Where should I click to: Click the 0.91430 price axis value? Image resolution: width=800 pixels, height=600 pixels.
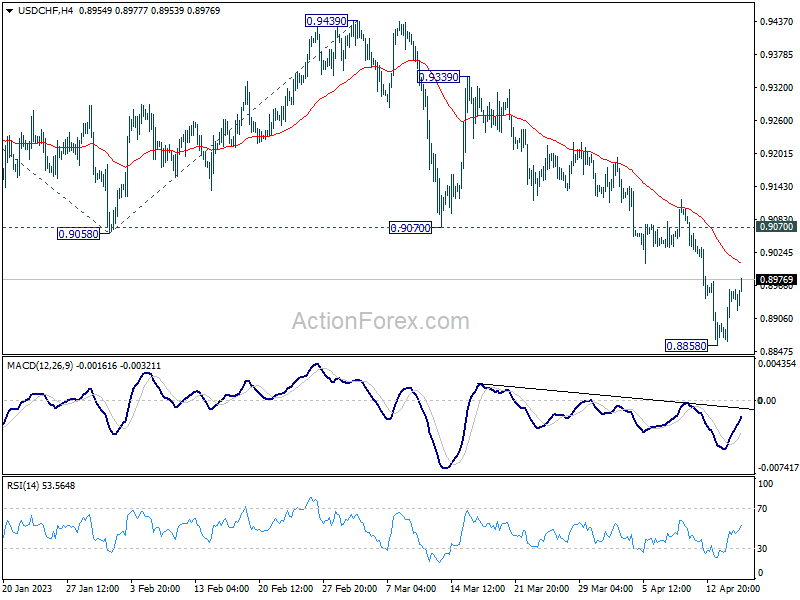(x=777, y=187)
